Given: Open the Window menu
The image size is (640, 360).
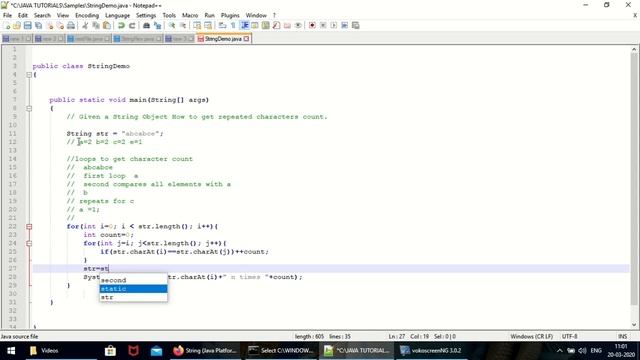Looking at the screenshot, I should [x=256, y=15].
